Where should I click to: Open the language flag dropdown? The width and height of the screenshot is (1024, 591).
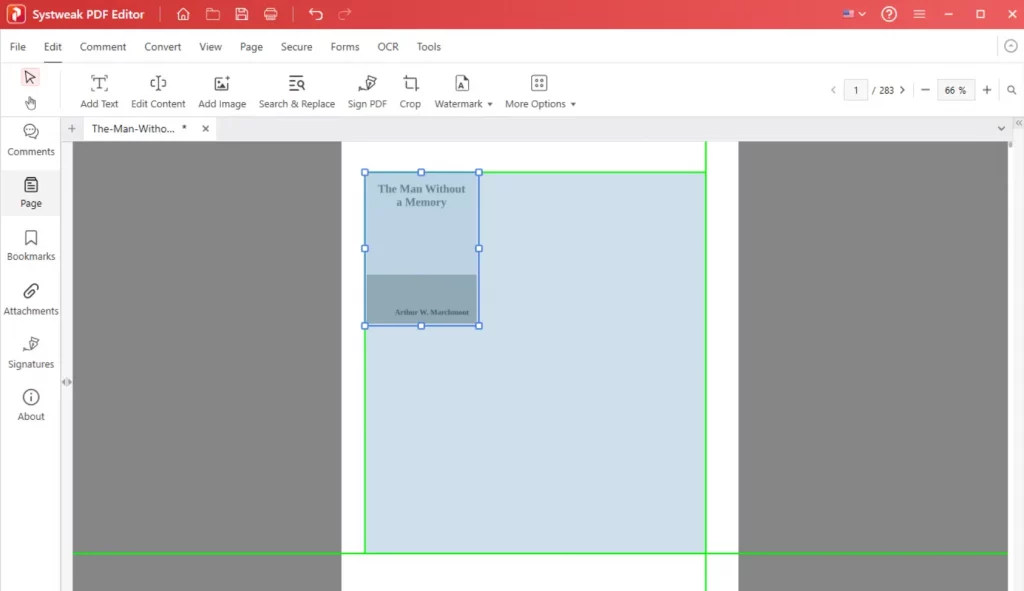coord(853,14)
